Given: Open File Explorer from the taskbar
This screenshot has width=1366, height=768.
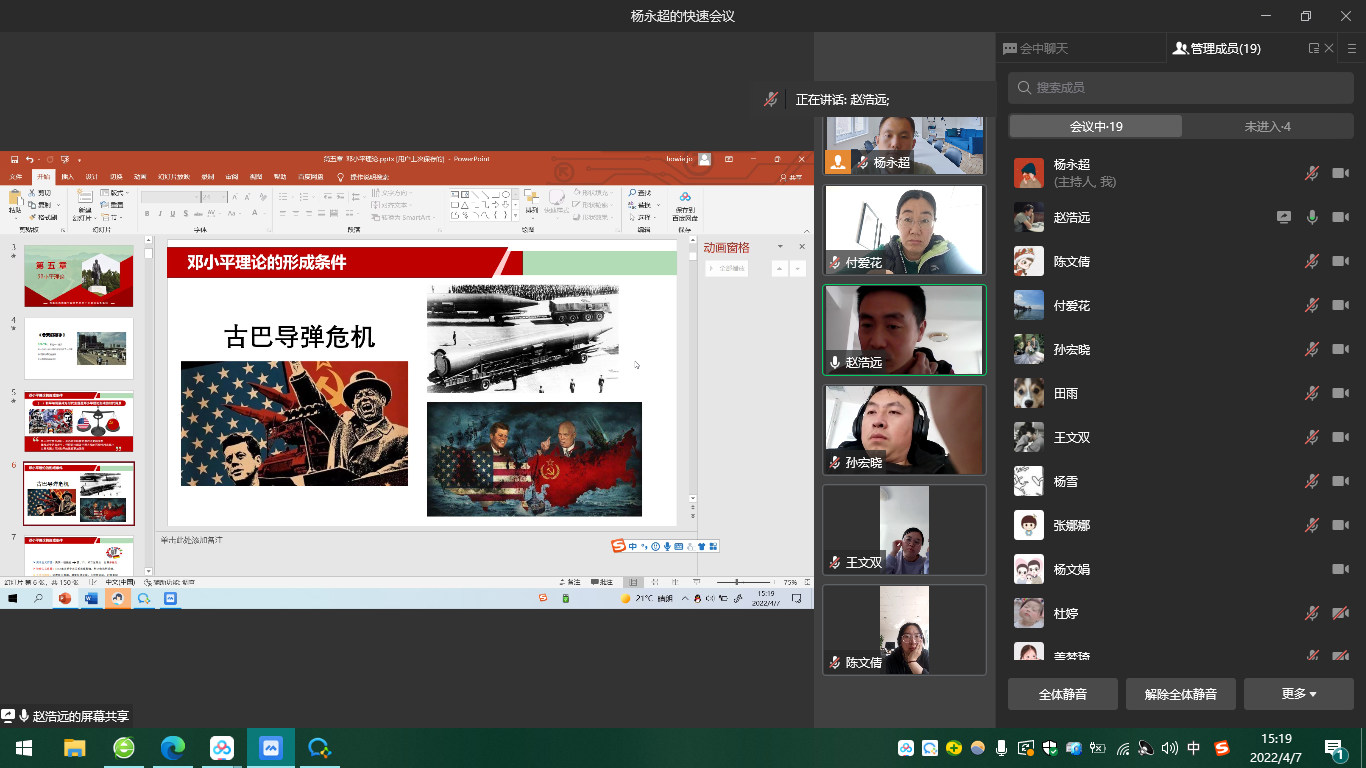Looking at the screenshot, I should [75, 748].
